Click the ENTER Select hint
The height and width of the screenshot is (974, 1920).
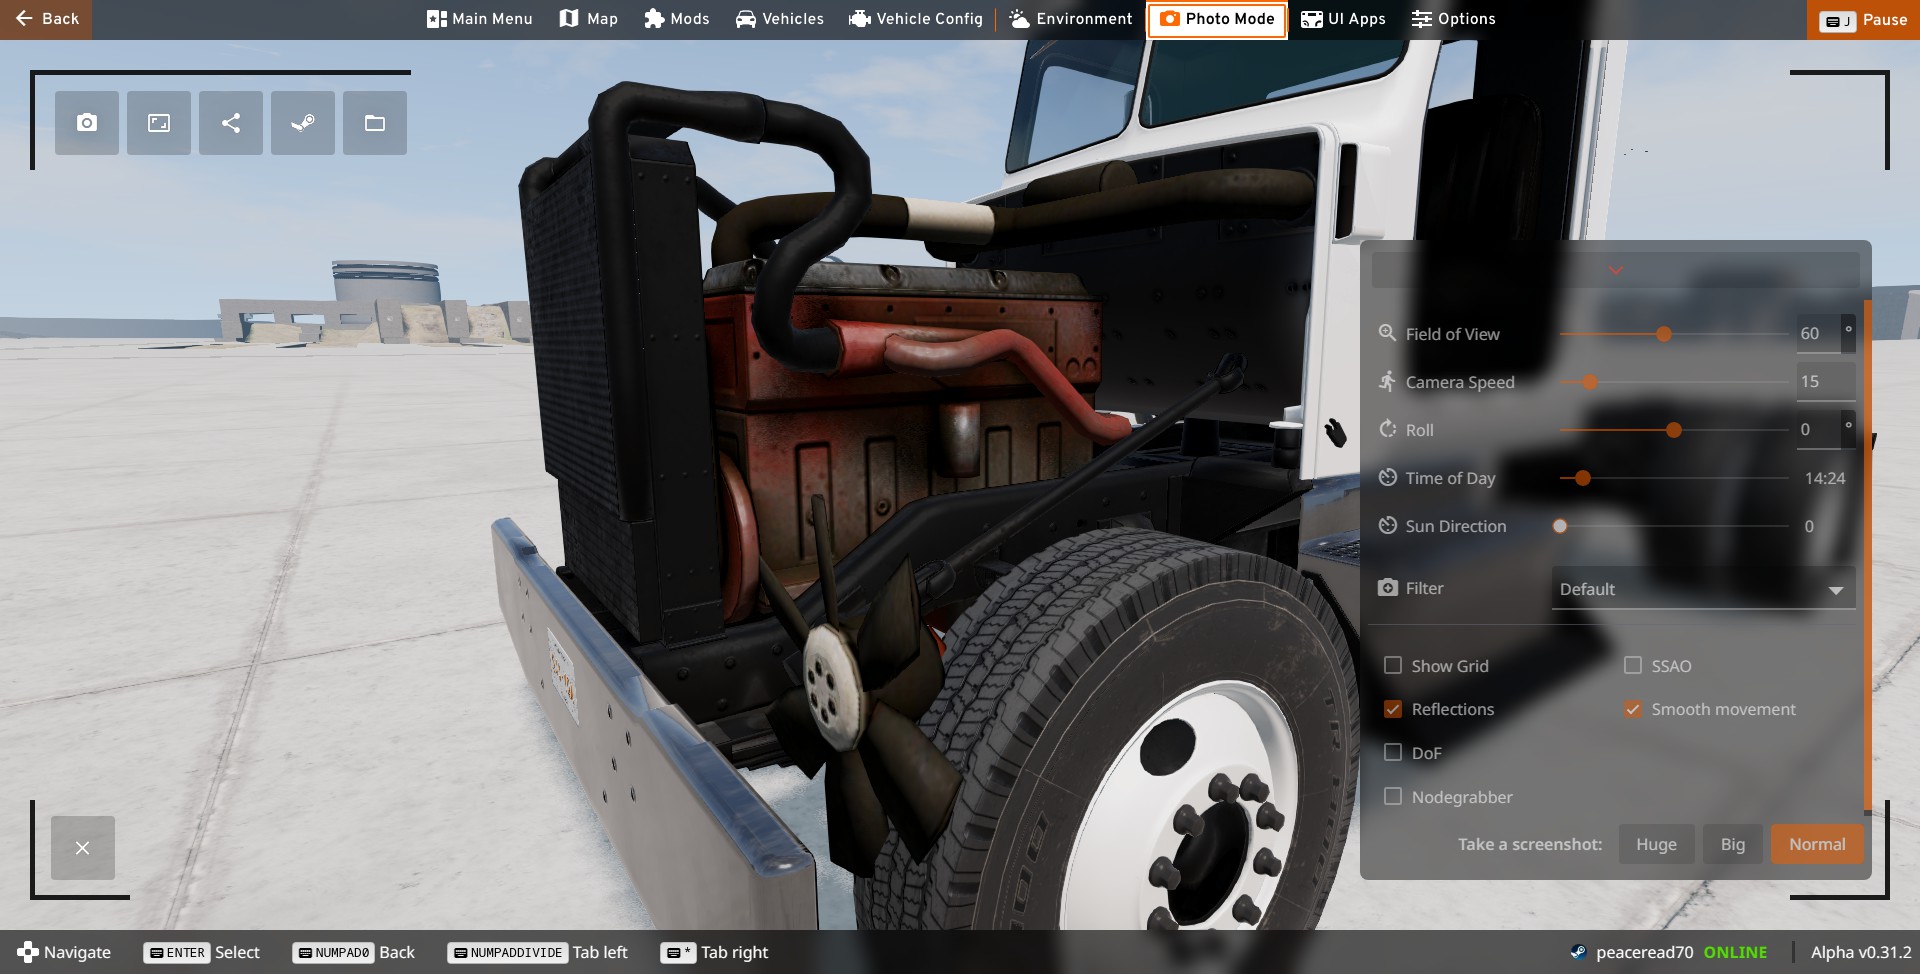(x=201, y=952)
